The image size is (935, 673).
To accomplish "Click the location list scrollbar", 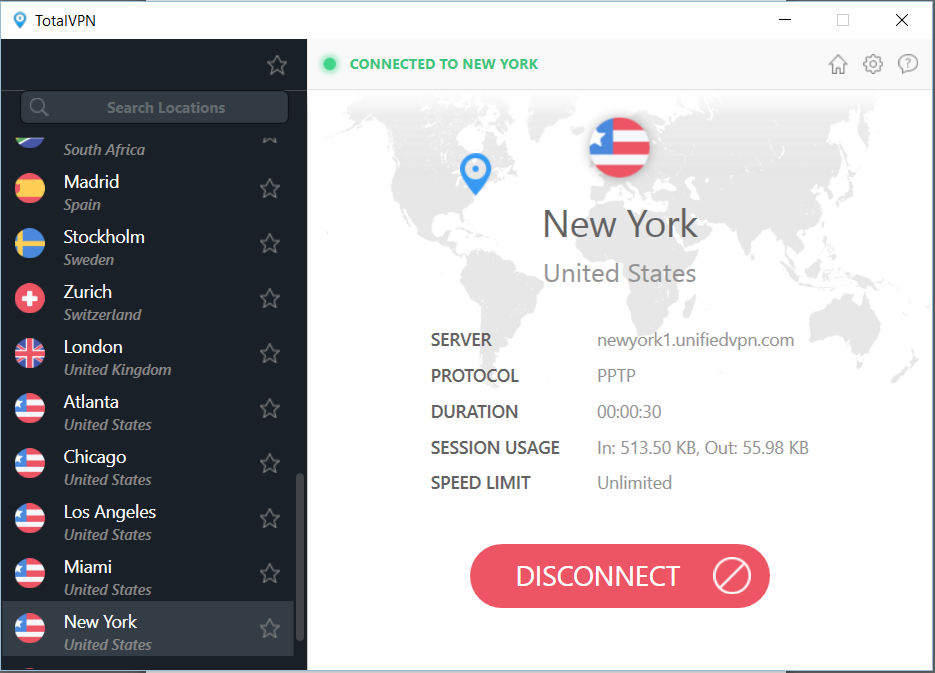I will tap(300, 557).
